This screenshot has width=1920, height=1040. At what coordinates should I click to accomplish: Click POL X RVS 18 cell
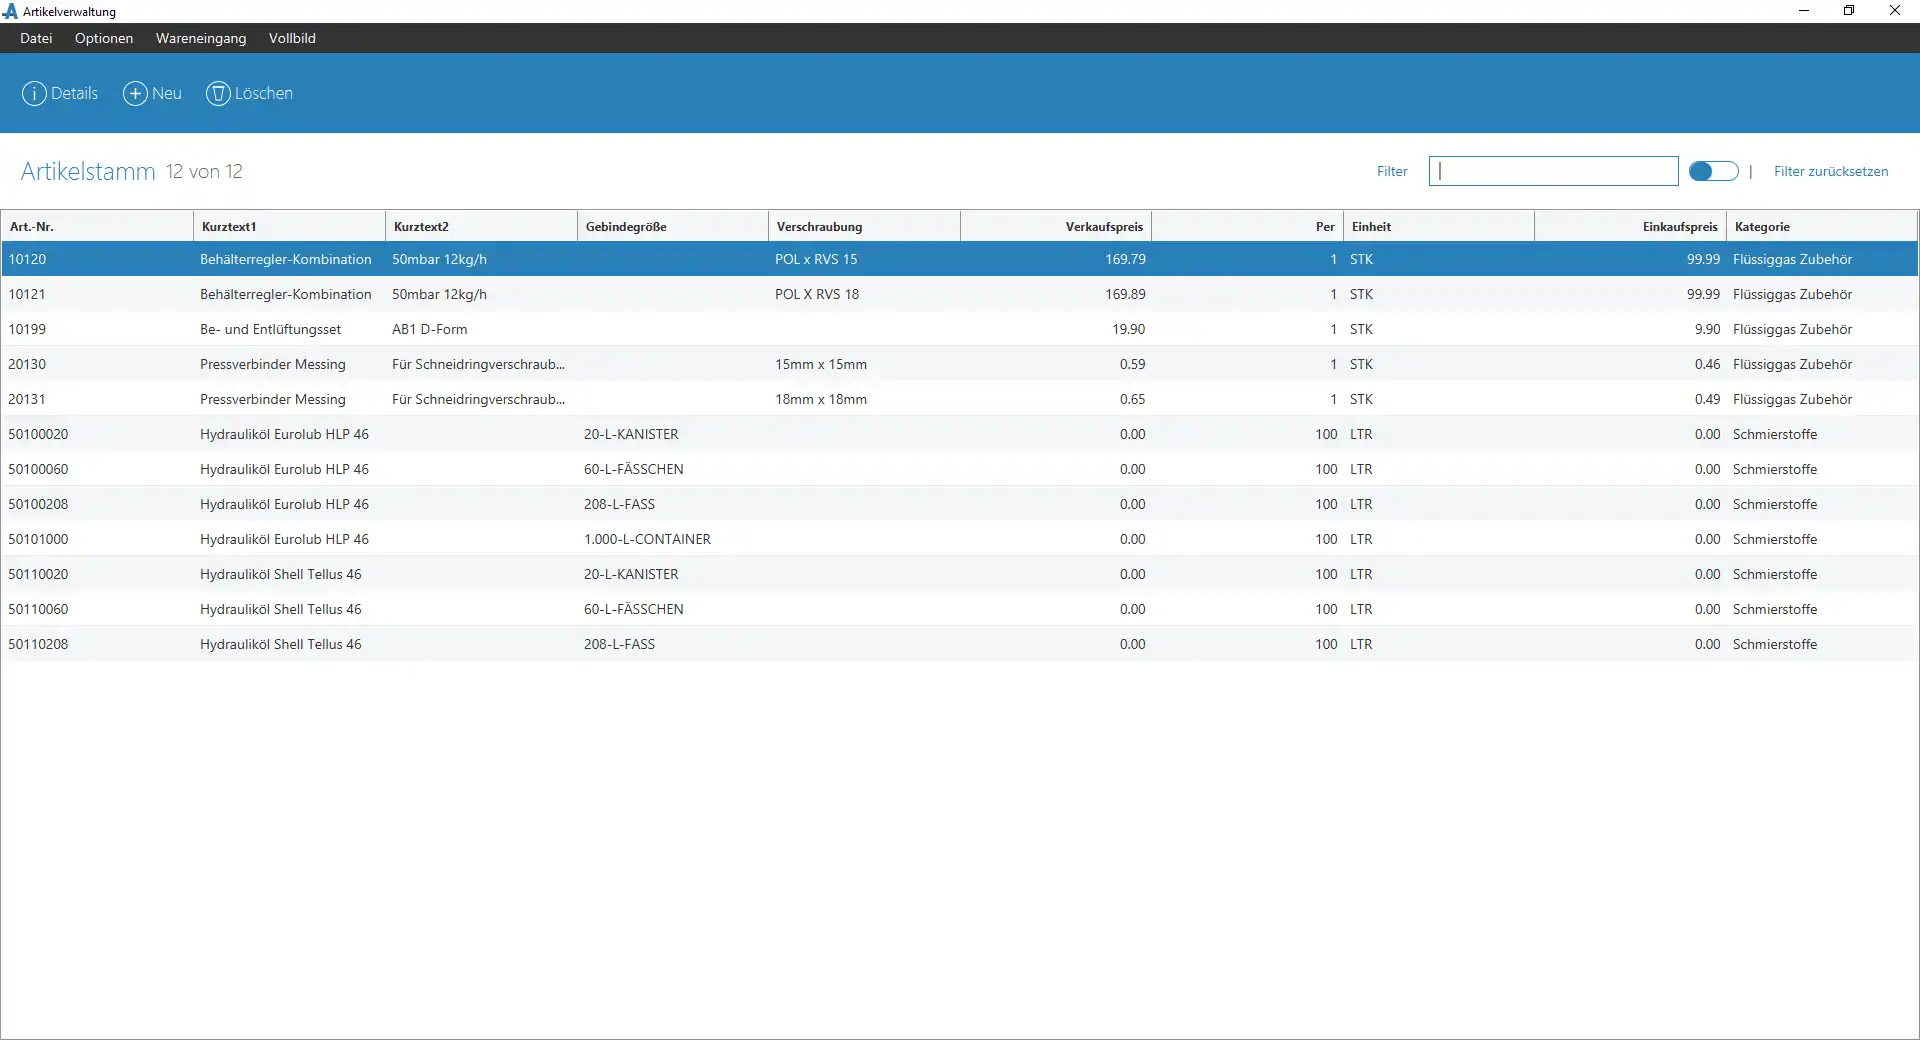click(x=817, y=294)
